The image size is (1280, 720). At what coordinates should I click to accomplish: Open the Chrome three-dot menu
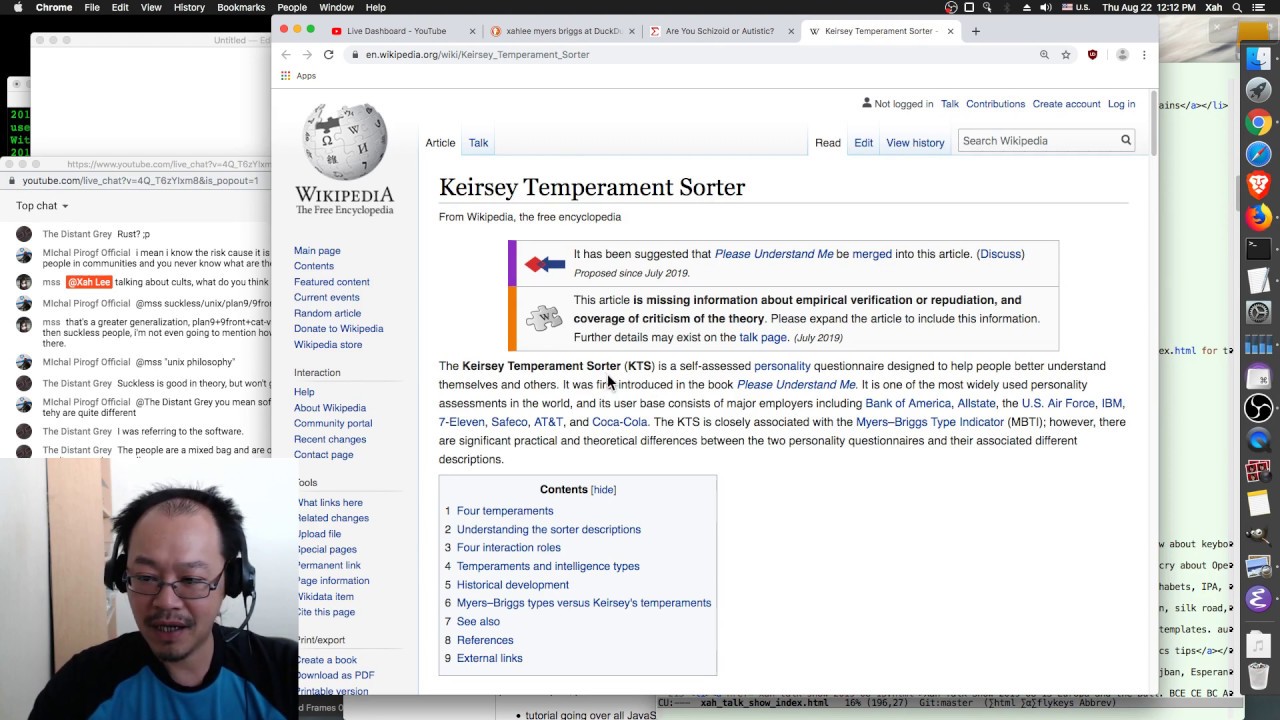click(x=1144, y=55)
